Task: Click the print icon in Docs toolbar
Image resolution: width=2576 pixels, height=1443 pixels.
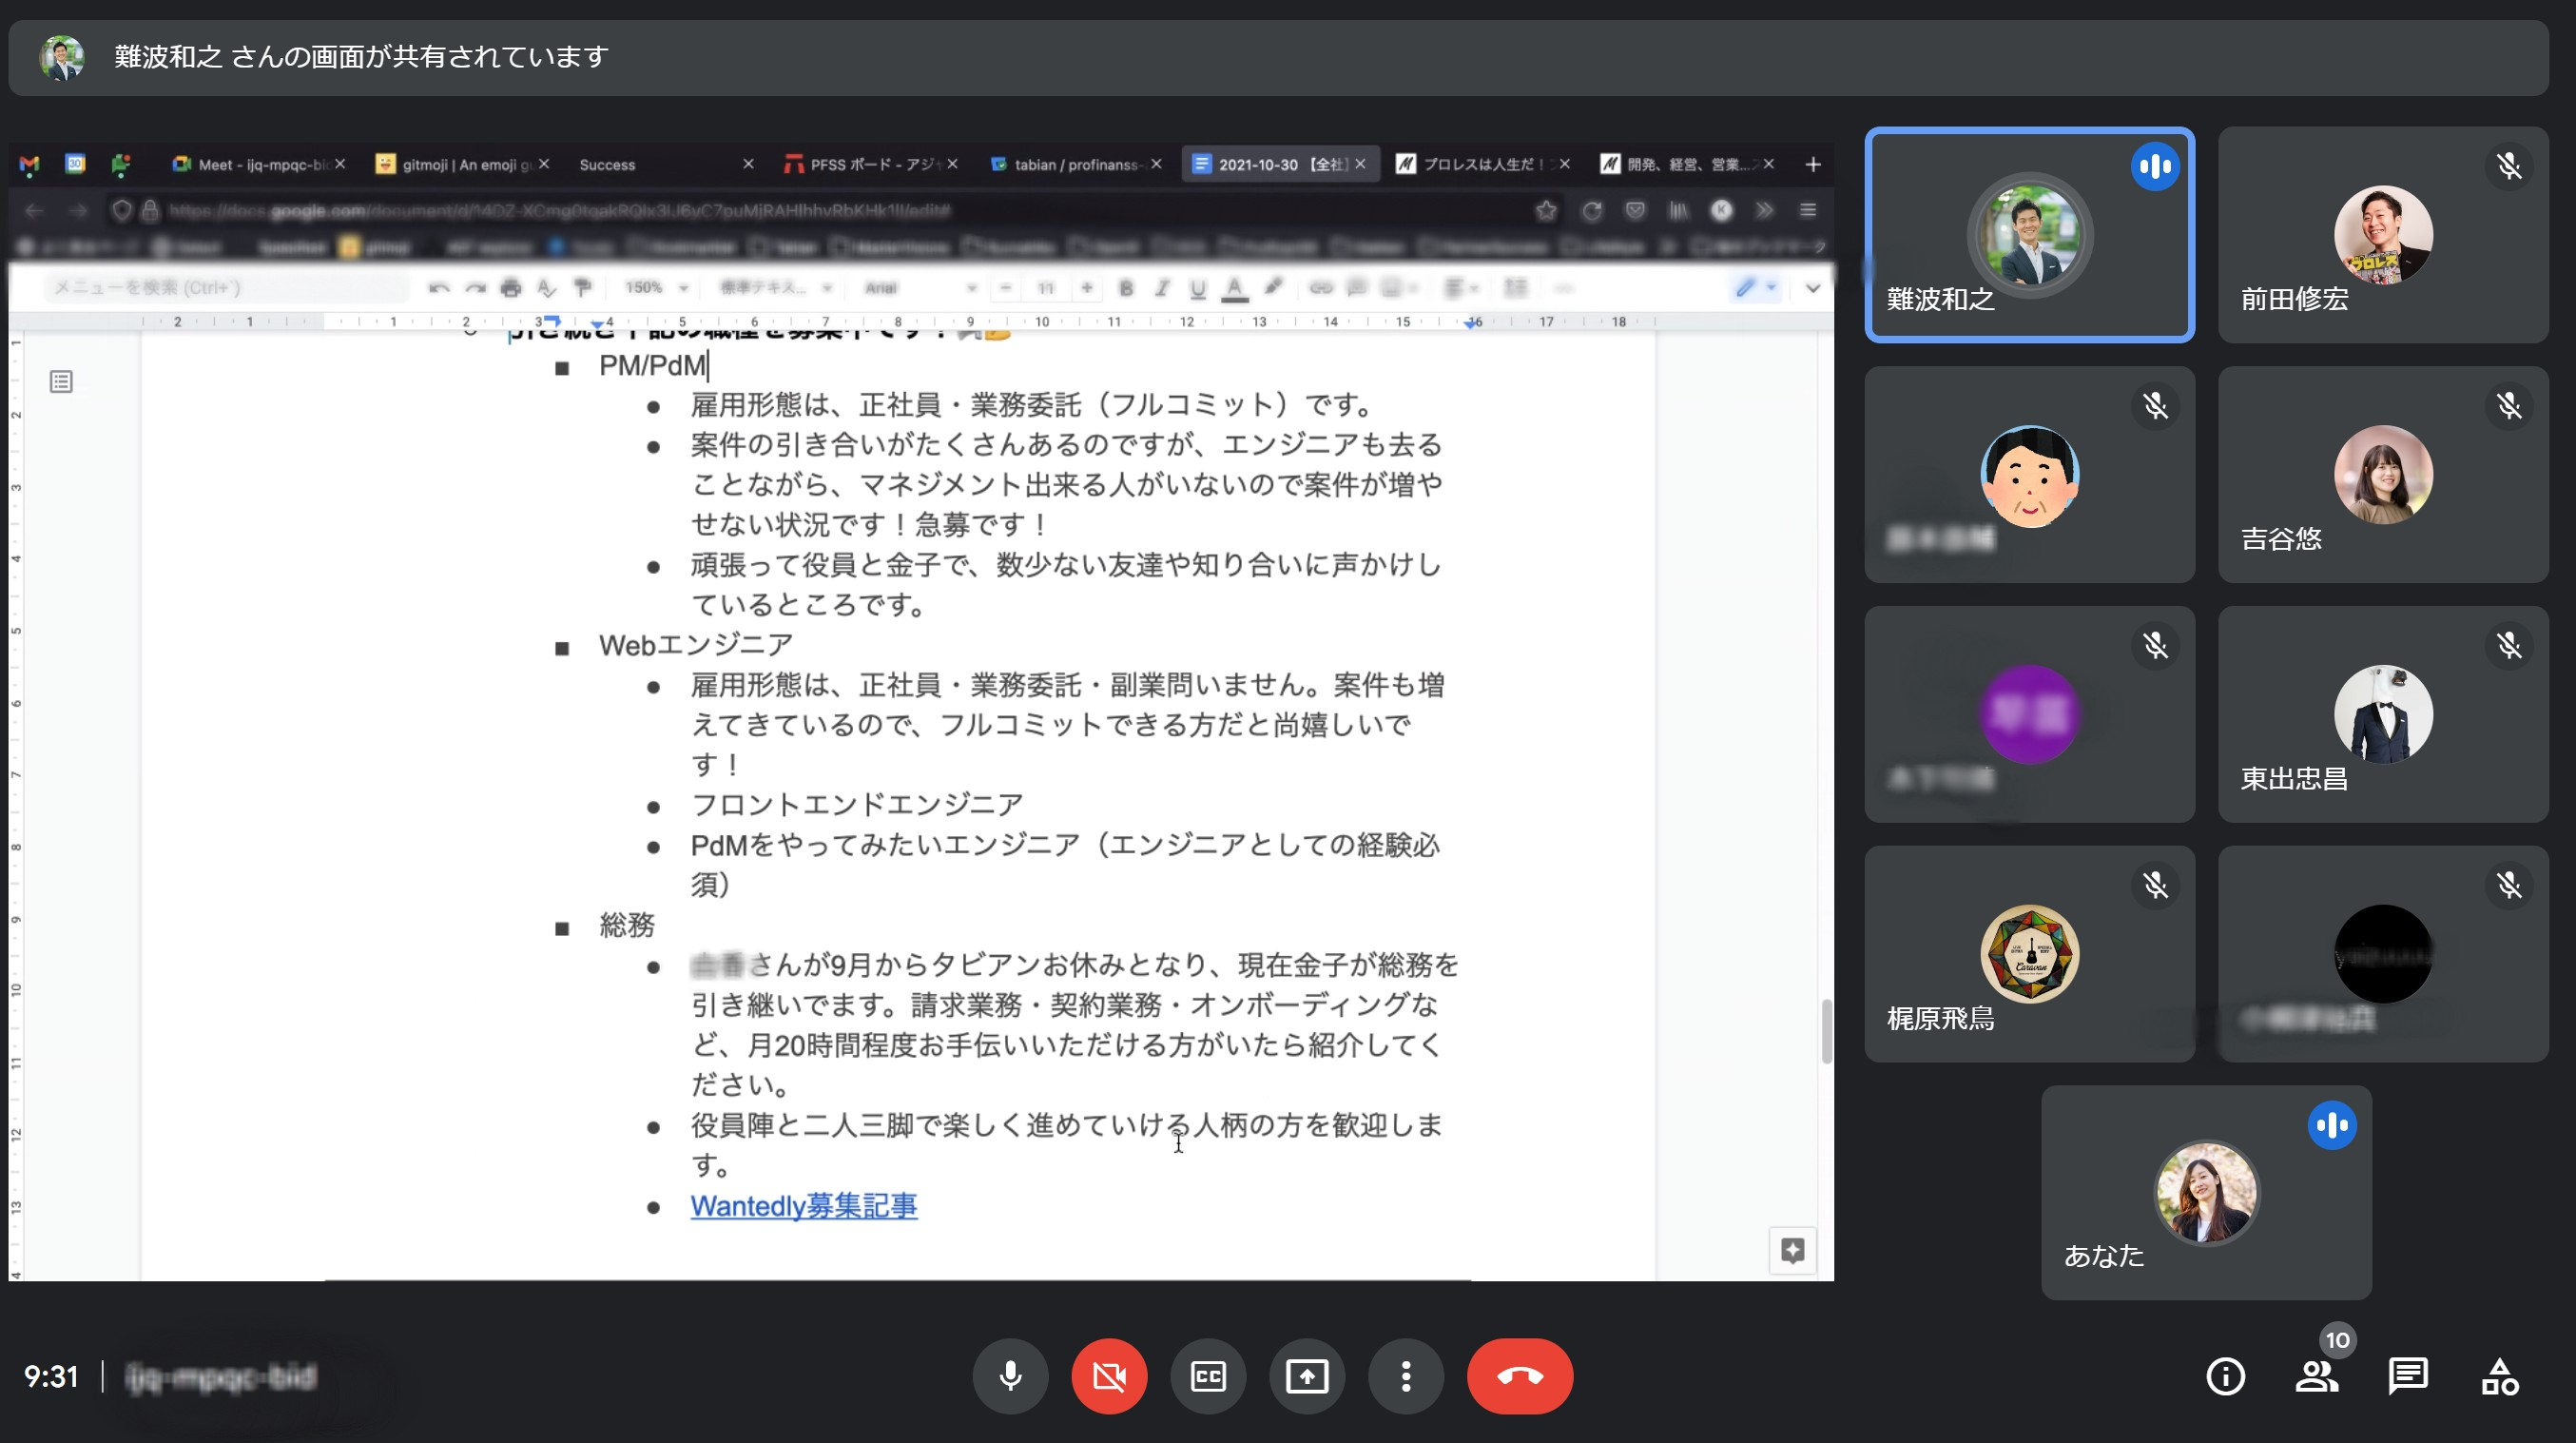Action: coord(512,288)
